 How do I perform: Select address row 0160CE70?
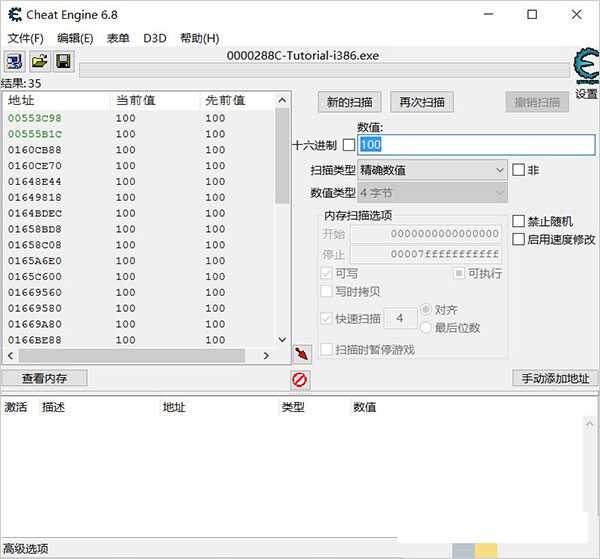(x=139, y=166)
